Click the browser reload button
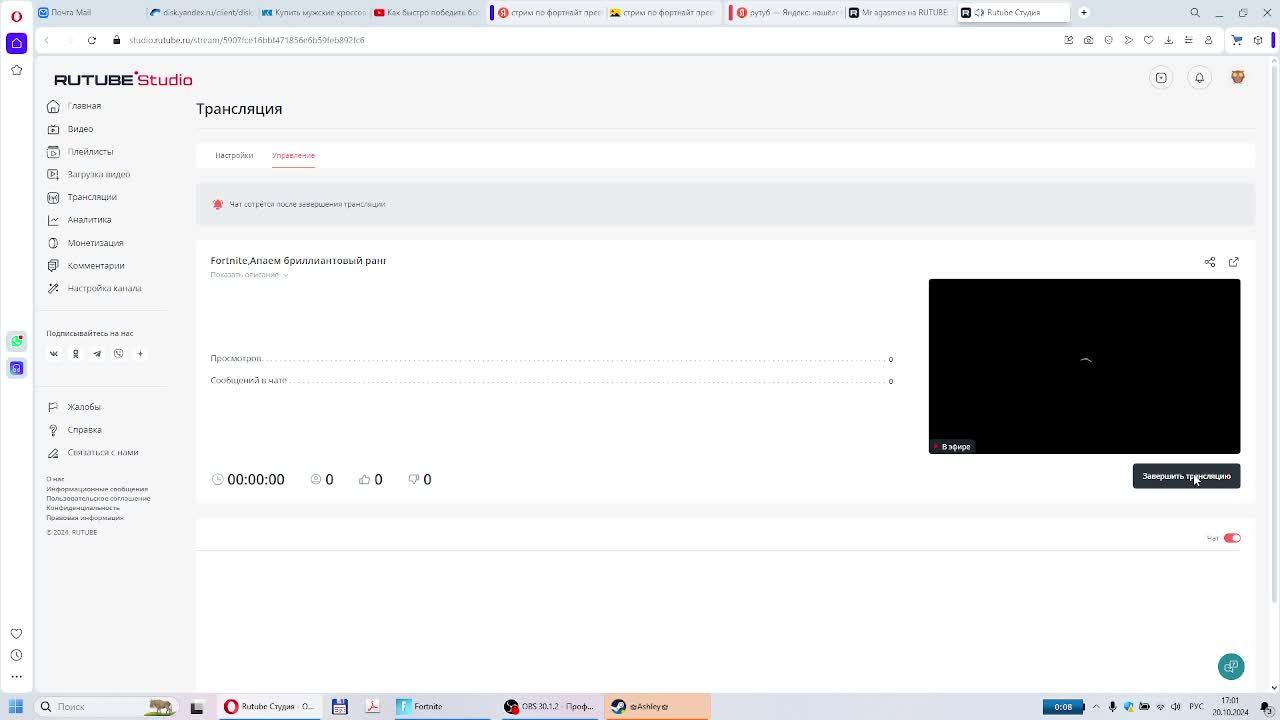The height and width of the screenshot is (720, 1280). [x=91, y=40]
